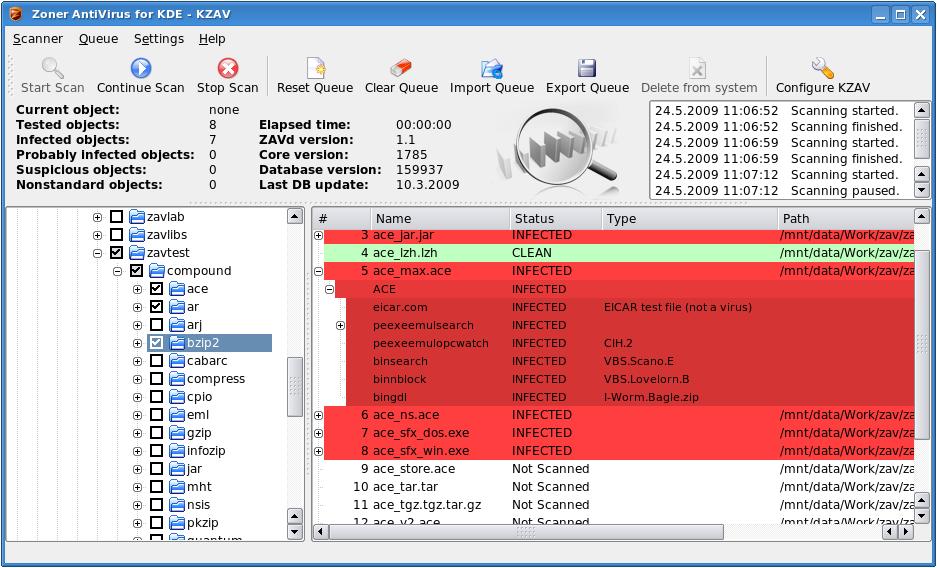Screen dimensions: 937x568
Task: Expand the ace_sfx_win.exe result row
Action: (319, 451)
